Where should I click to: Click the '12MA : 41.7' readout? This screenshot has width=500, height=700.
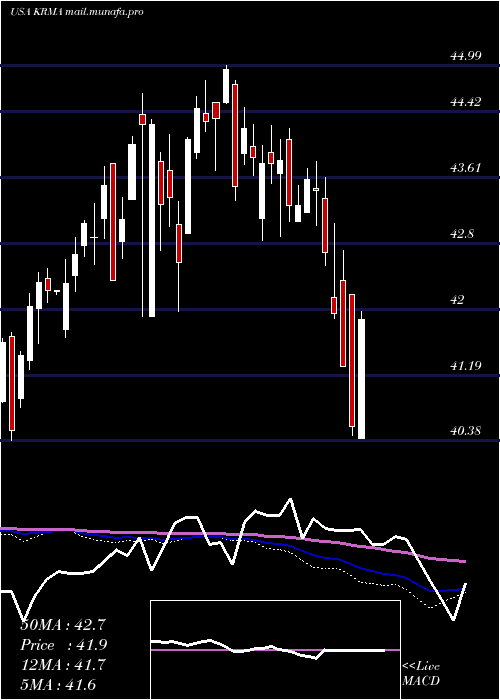click(x=63, y=665)
